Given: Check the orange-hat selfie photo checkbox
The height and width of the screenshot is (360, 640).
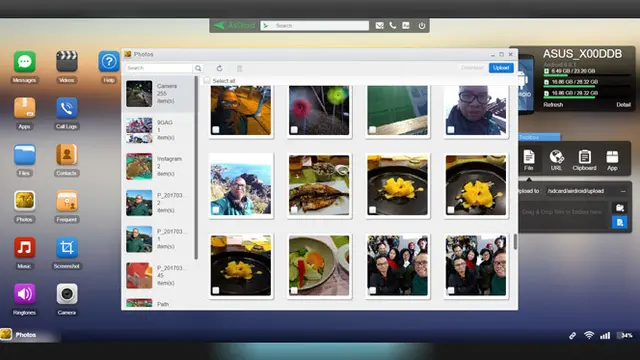Looking at the screenshot, I should point(216,130).
